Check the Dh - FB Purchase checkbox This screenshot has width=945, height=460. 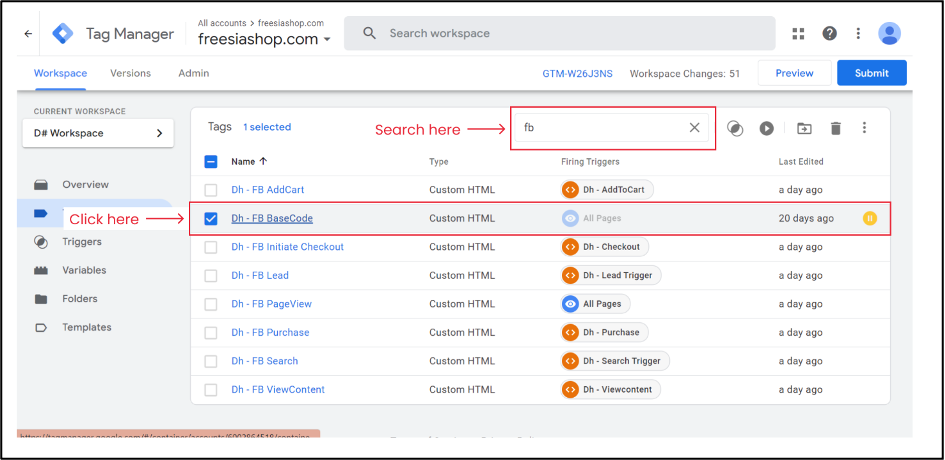coord(210,333)
